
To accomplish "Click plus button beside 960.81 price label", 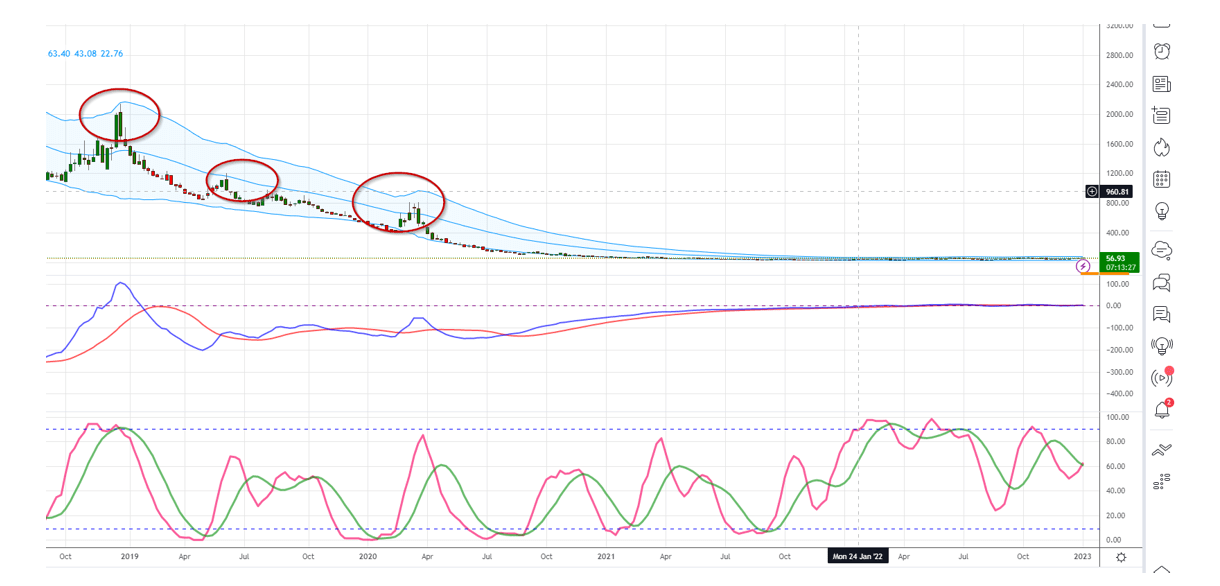I will (x=1092, y=191).
